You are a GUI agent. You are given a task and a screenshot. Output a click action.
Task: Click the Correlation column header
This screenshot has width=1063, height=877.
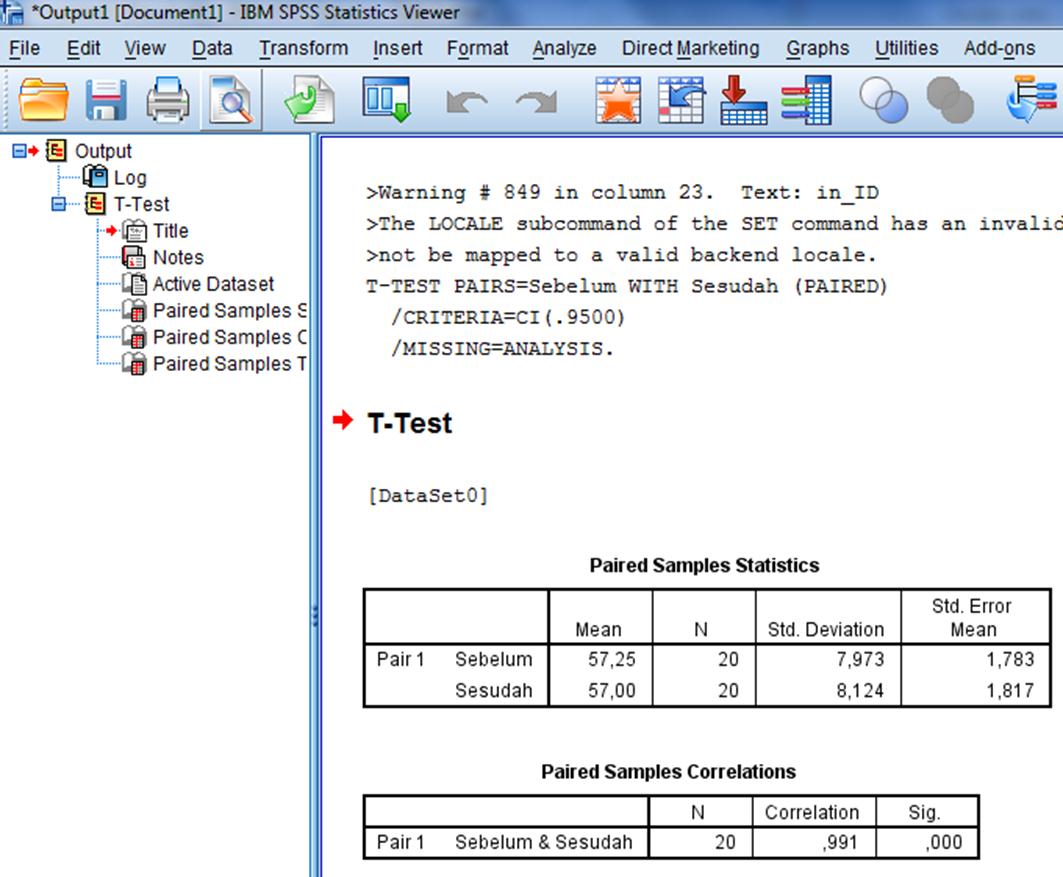811,812
